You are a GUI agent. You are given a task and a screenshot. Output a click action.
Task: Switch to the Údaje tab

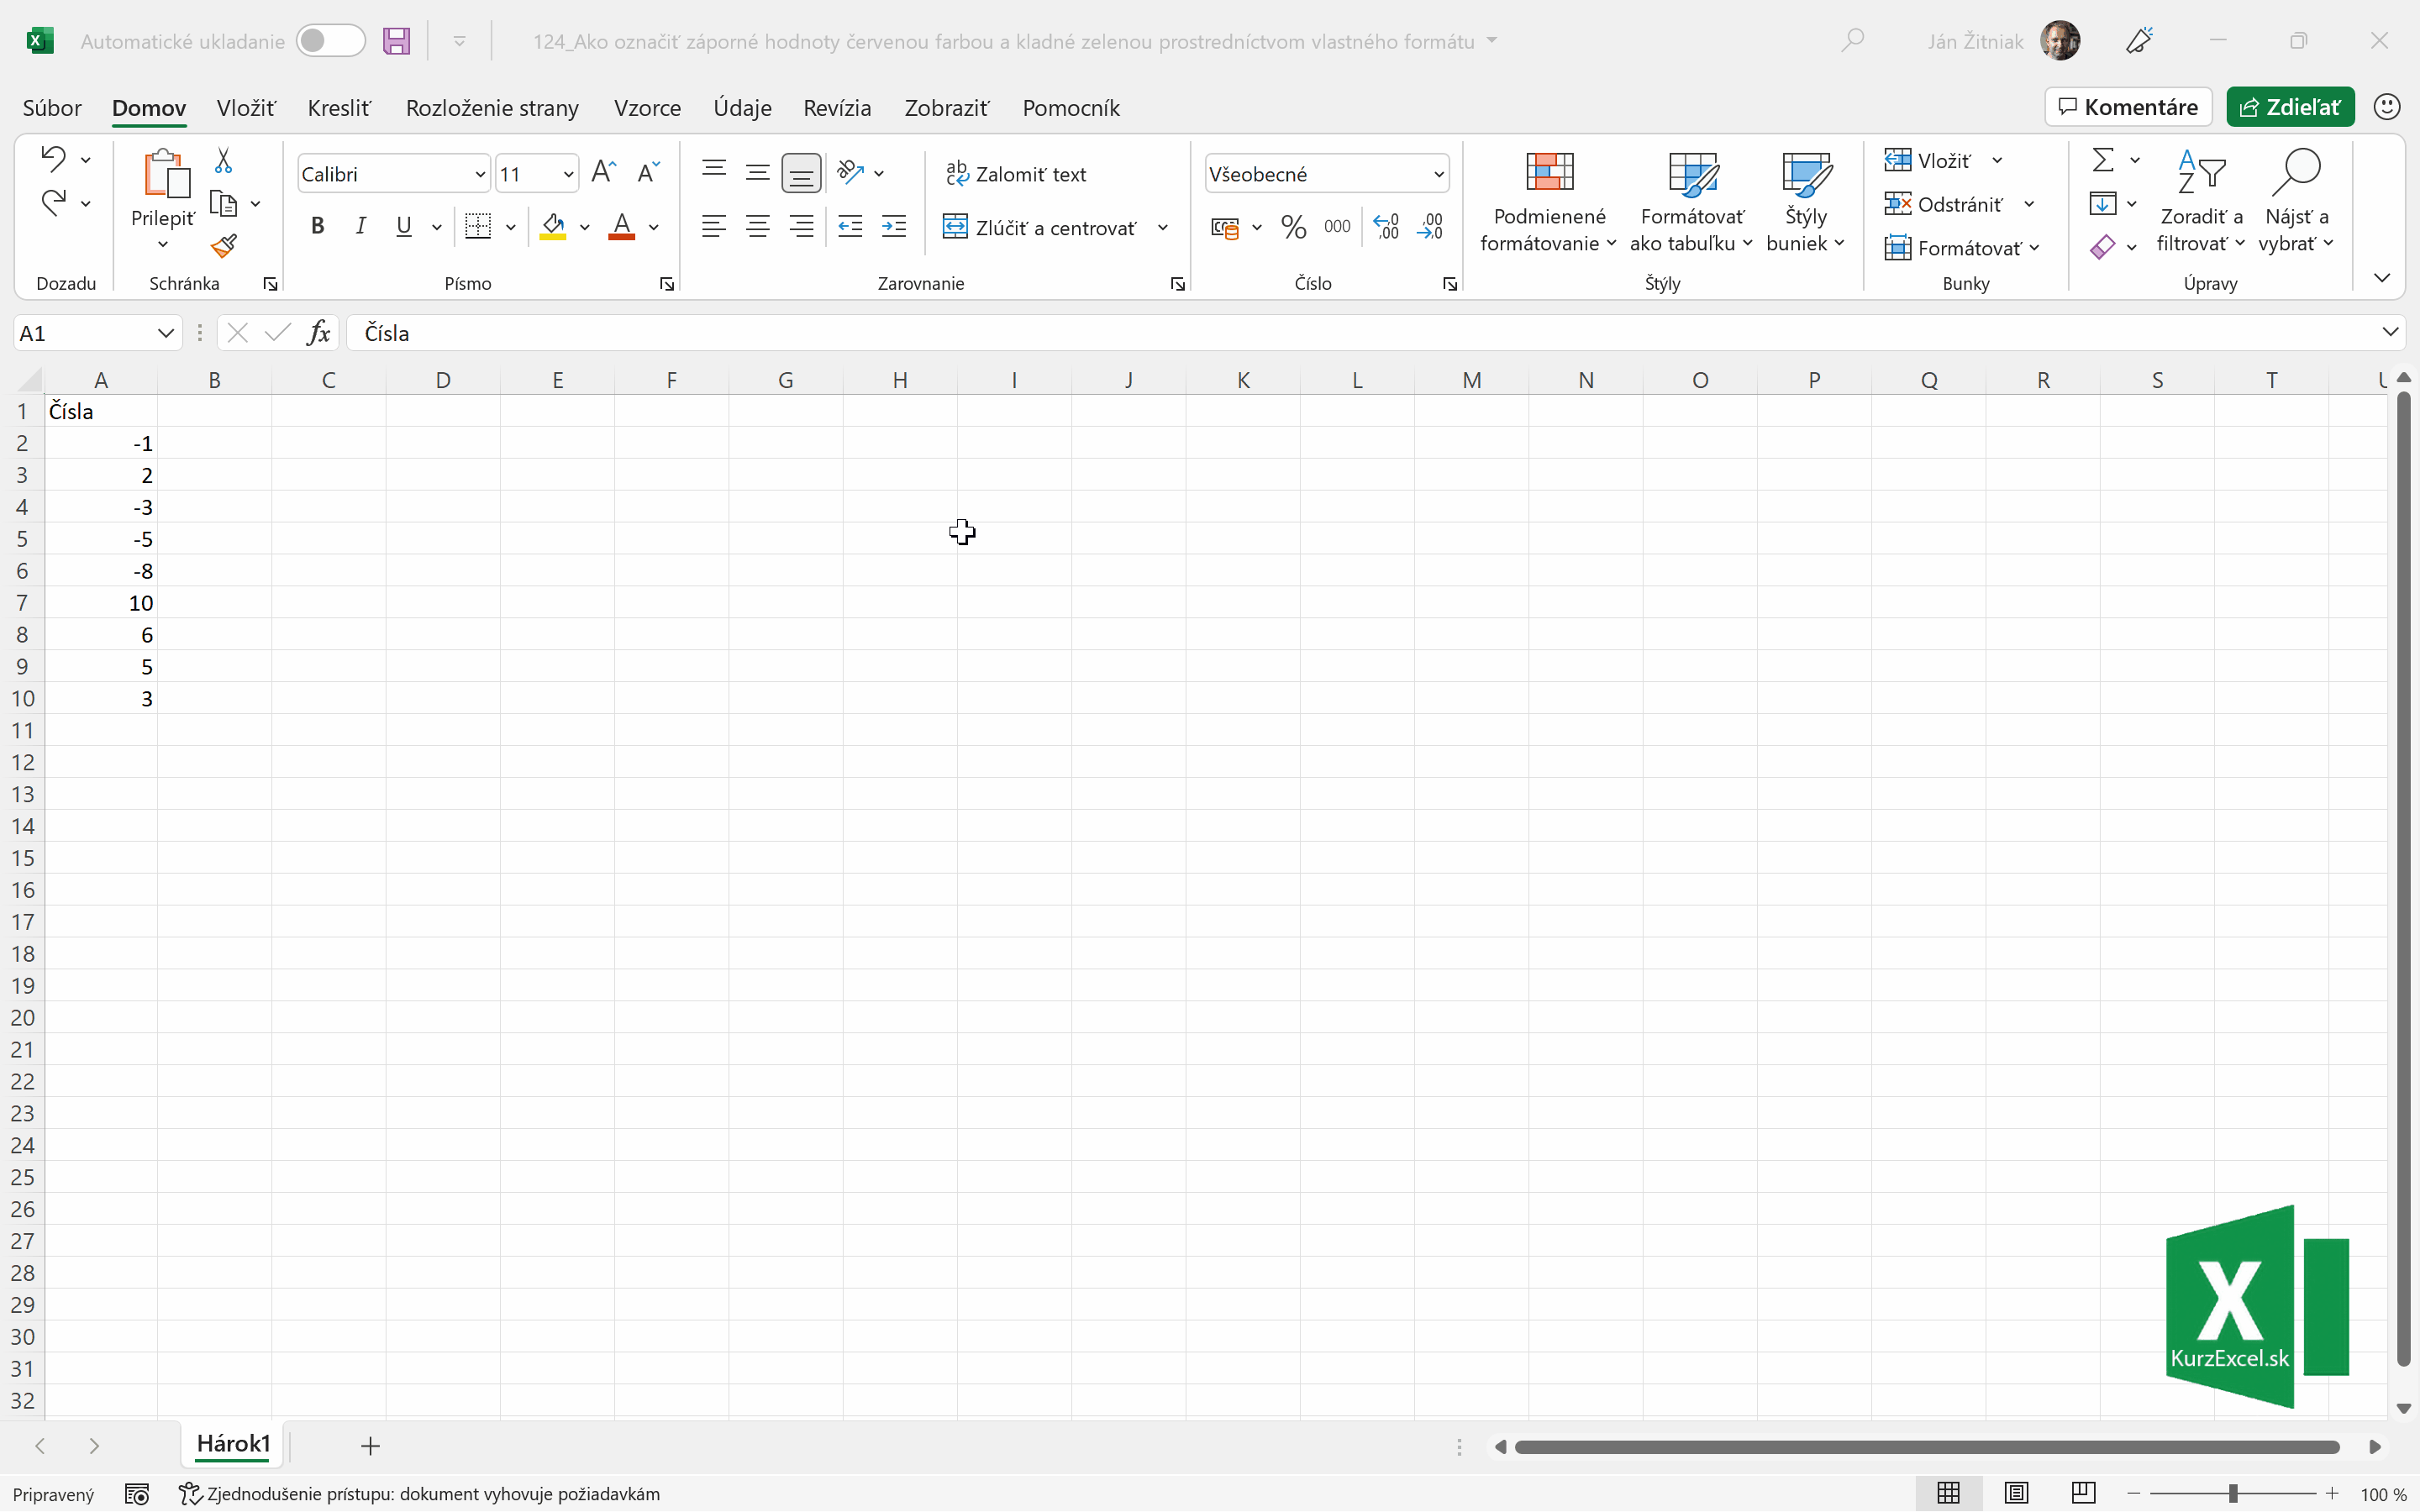tap(742, 107)
